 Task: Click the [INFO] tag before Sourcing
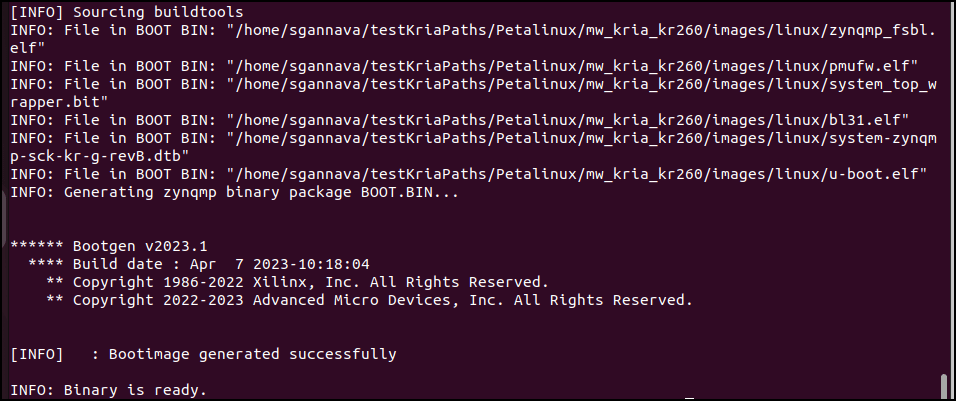point(37,12)
